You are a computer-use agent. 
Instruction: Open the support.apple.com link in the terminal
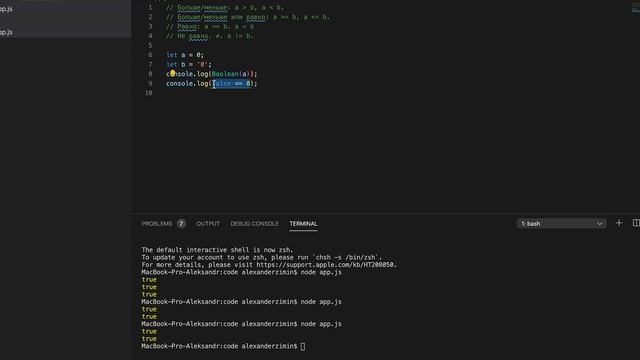pos(326,264)
